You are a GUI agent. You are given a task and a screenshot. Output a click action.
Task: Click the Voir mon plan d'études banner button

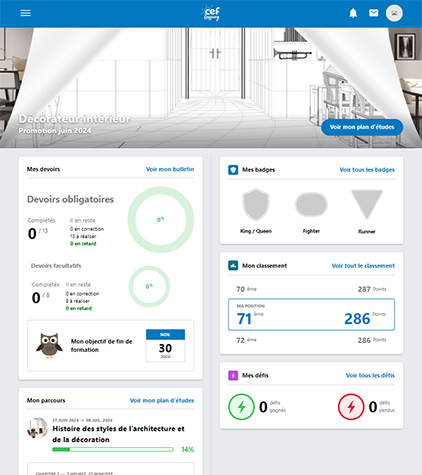pos(362,127)
